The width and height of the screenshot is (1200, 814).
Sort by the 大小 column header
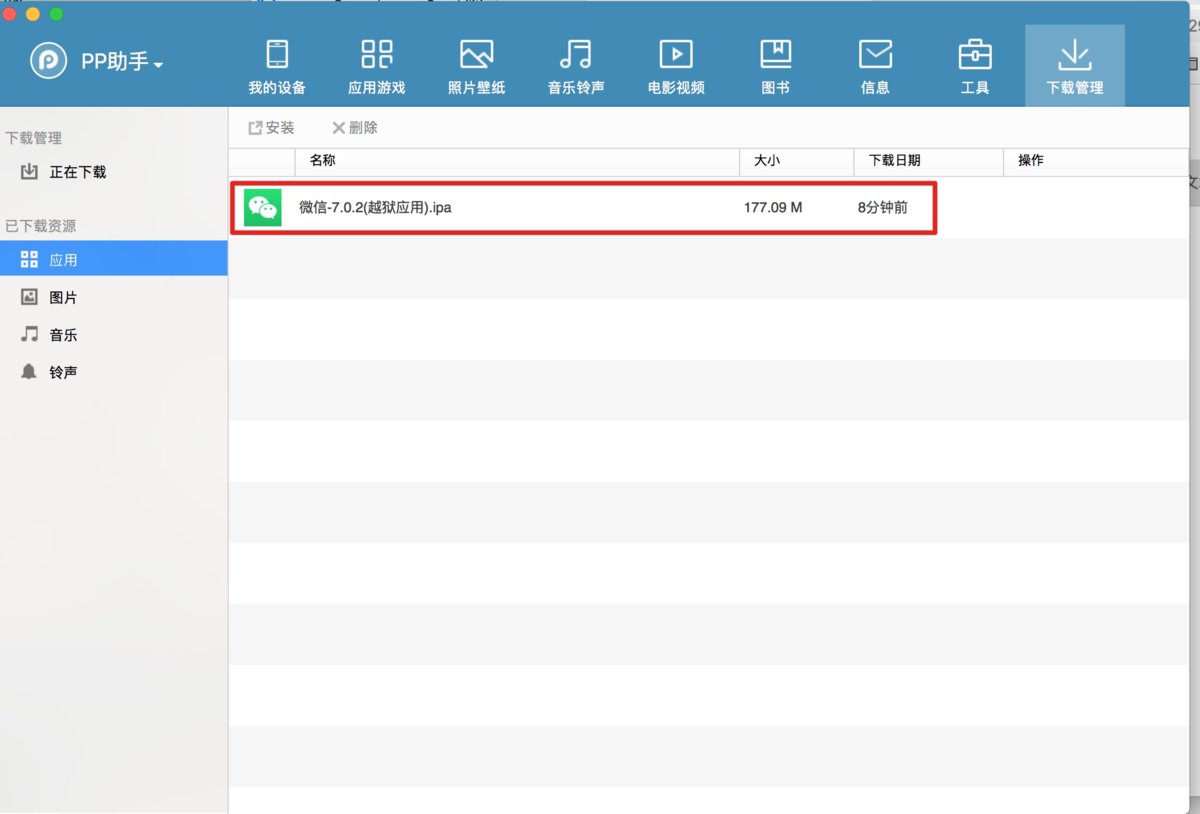point(797,161)
